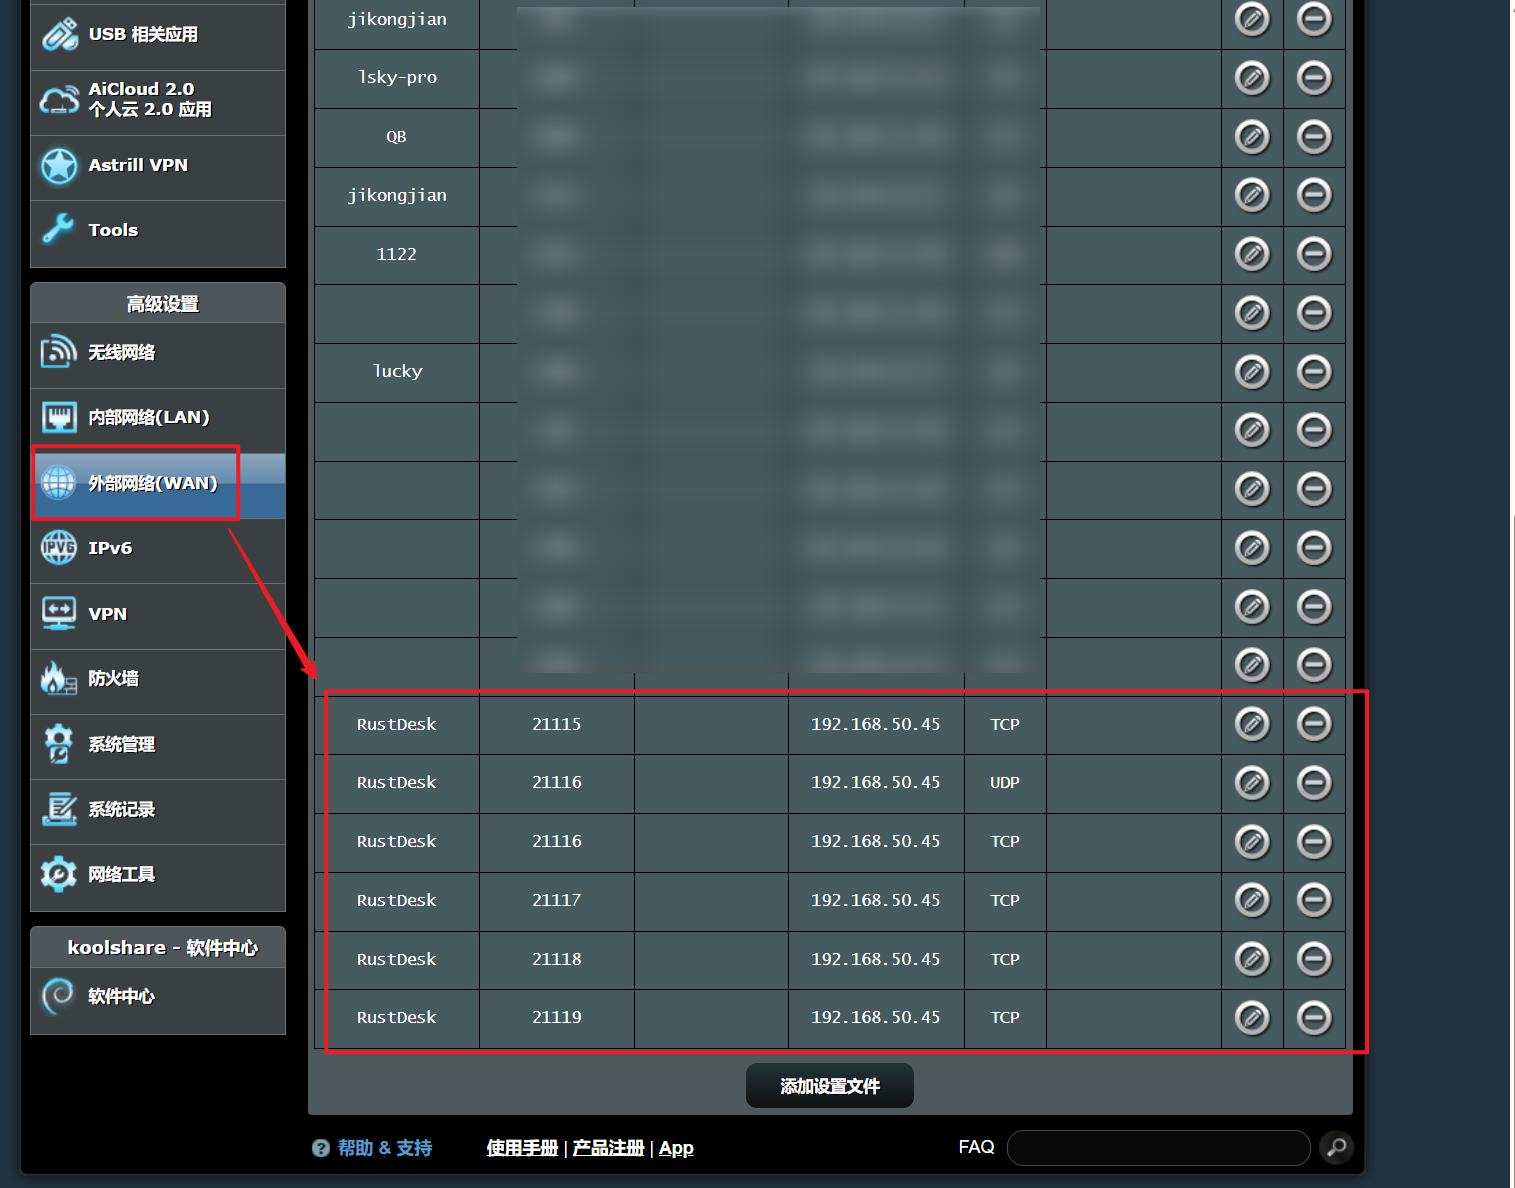Screen dimensions: 1515x1188
Task: Edit RustDesk 21116 UDP rule
Action: (x=1252, y=783)
